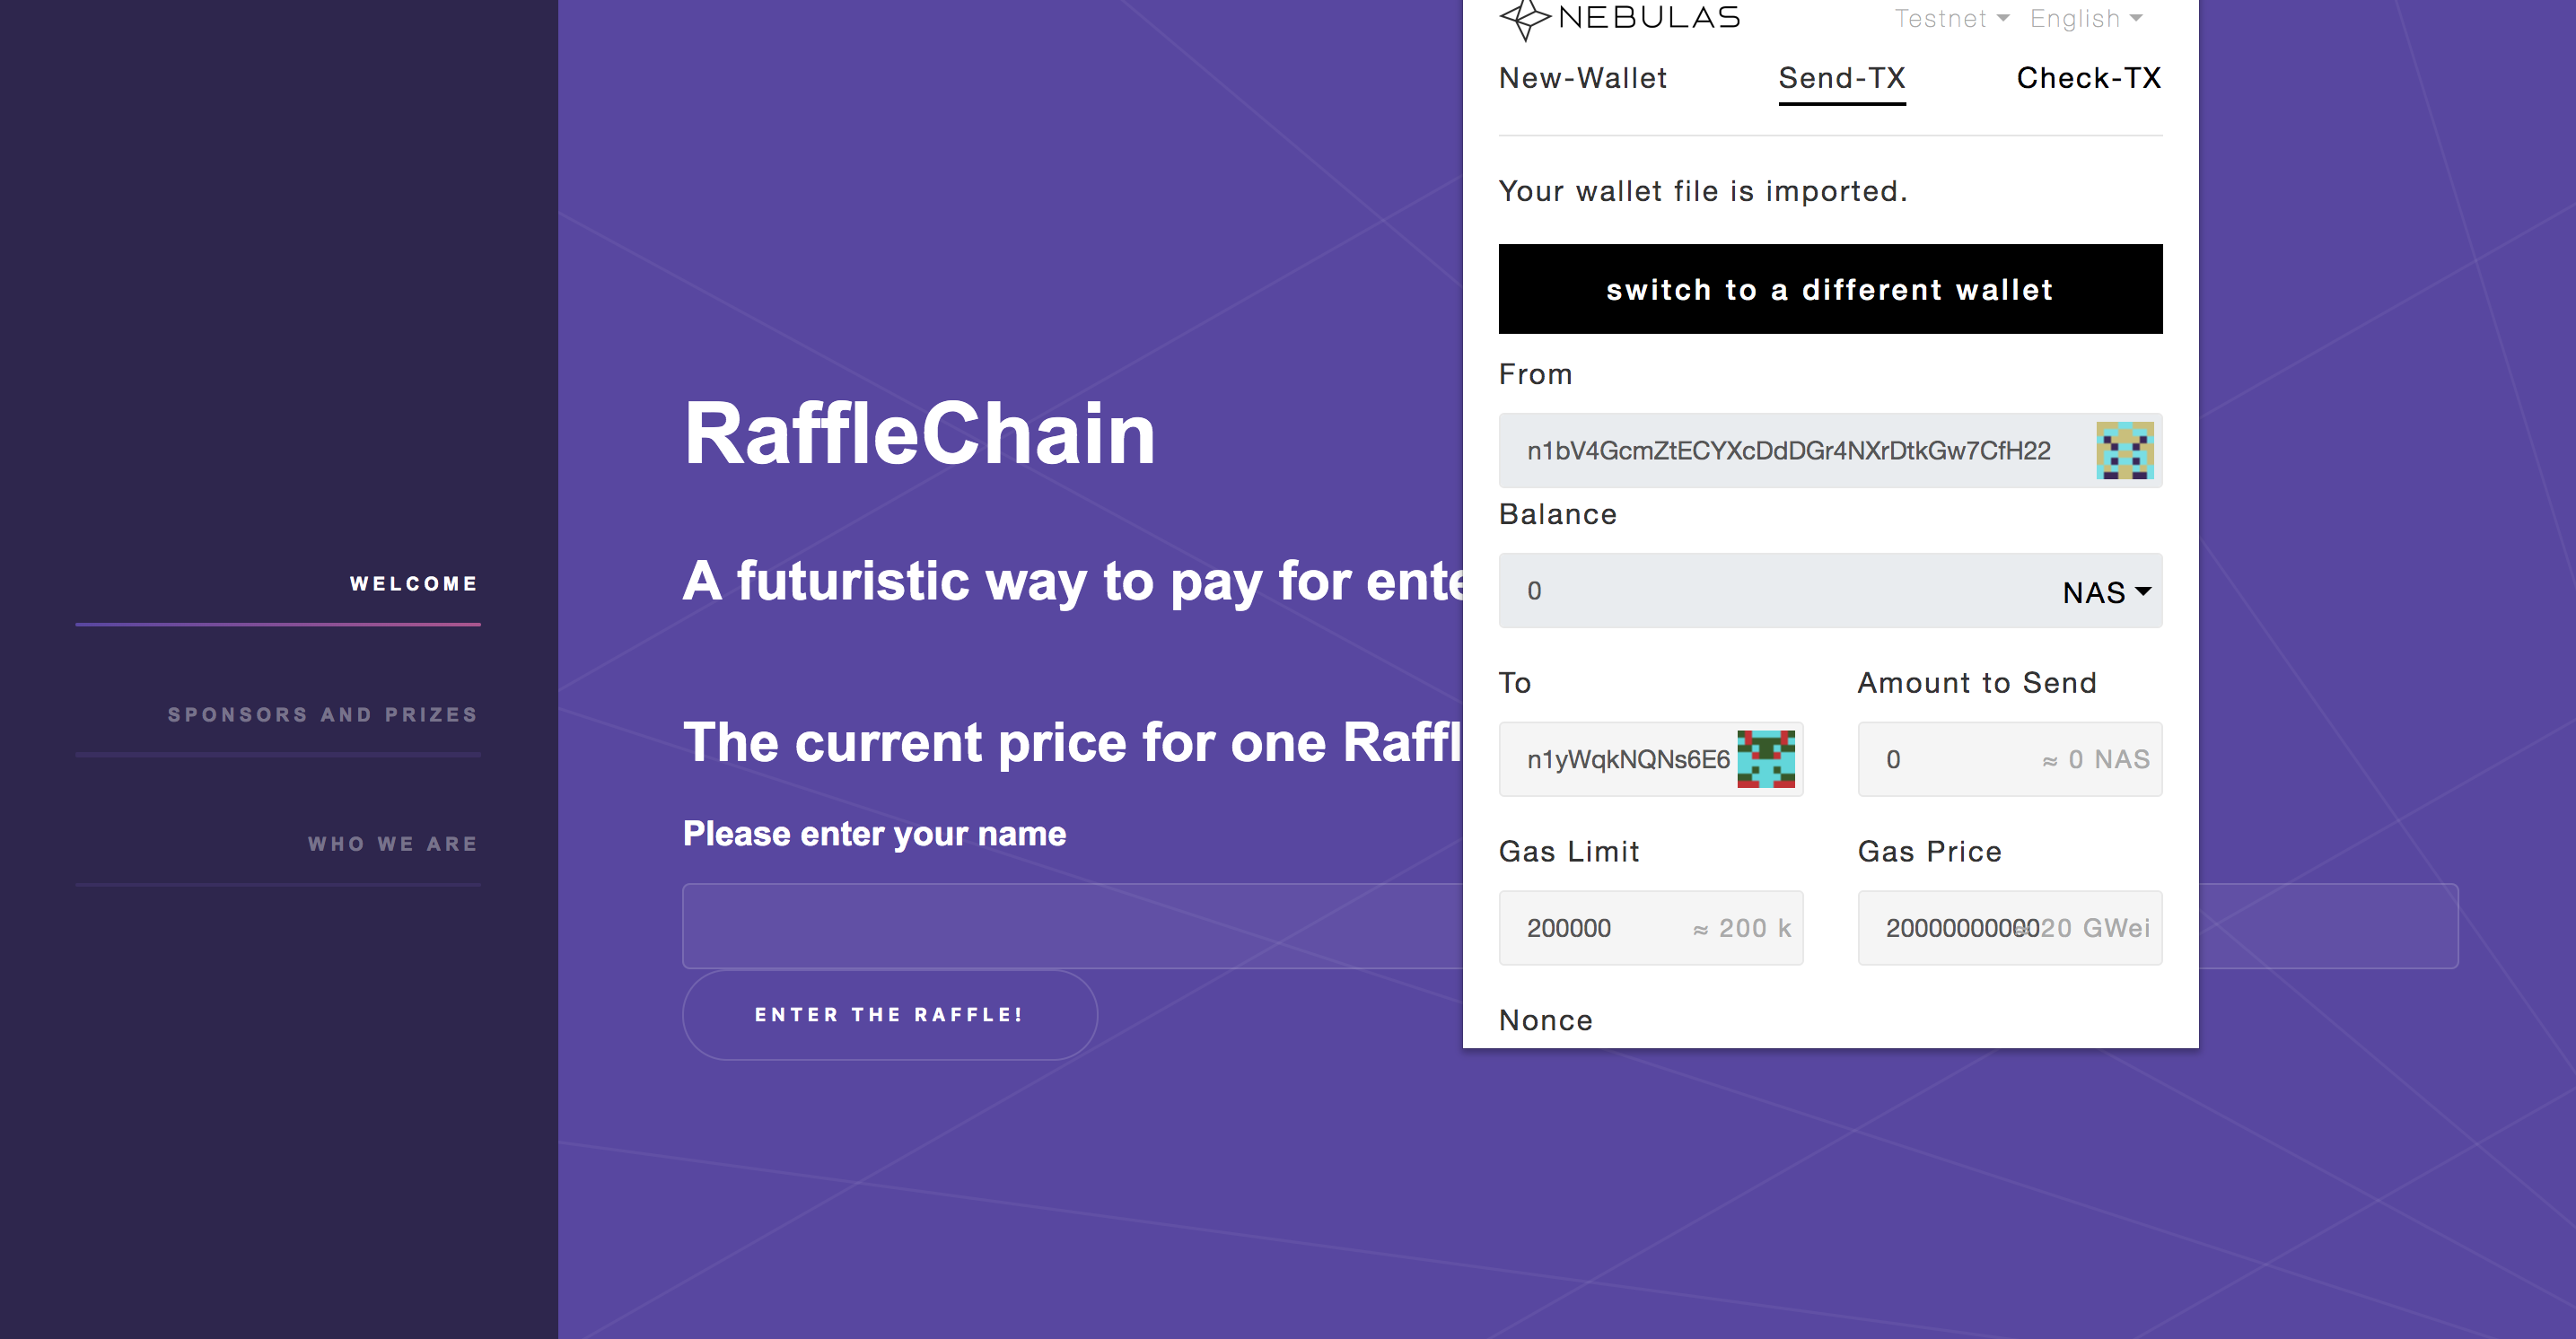Edit the Gas Limit field
Screen dimensions: 2576x1339
click(1600, 928)
